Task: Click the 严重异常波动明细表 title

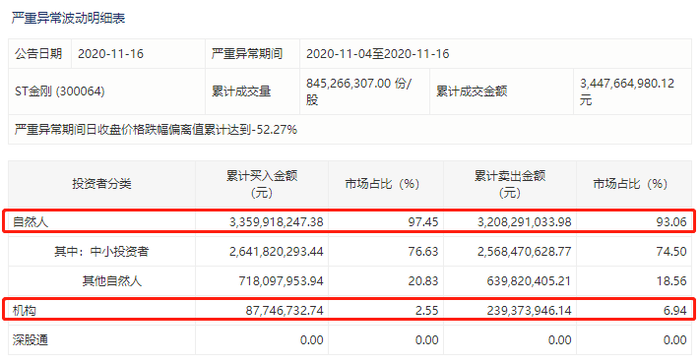Action: coord(68,18)
